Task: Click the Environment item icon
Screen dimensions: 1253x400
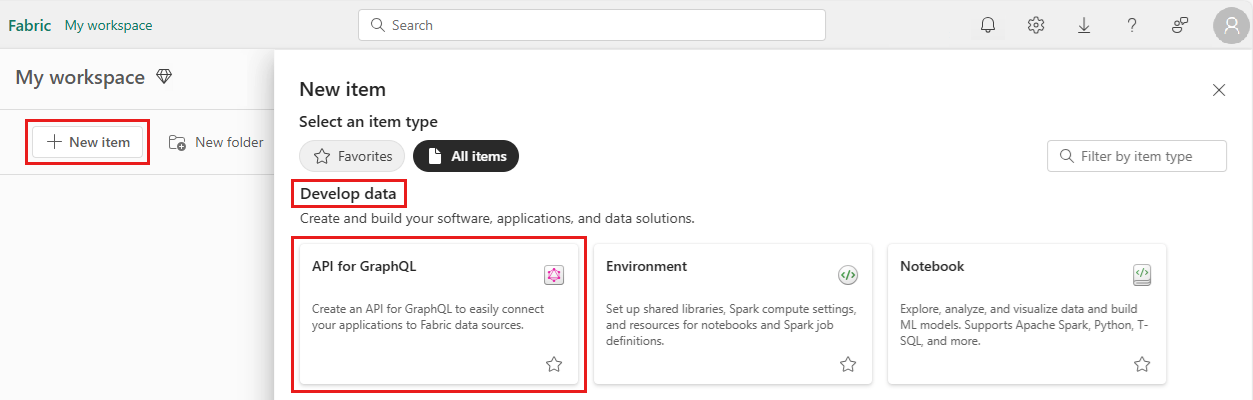Action: click(x=848, y=275)
